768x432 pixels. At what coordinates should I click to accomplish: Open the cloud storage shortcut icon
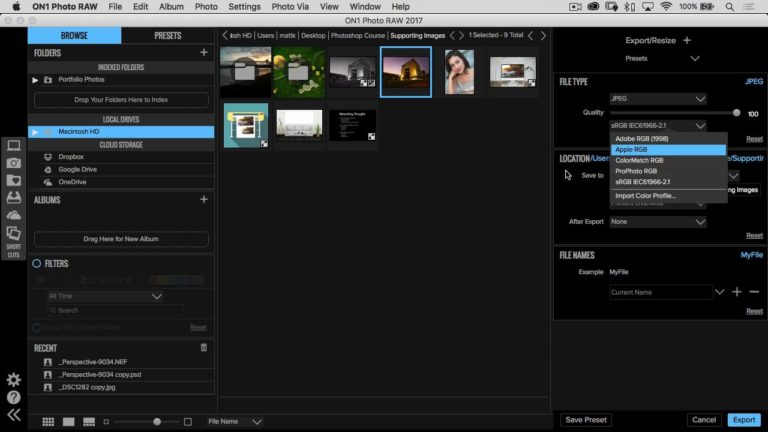(14, 215)
